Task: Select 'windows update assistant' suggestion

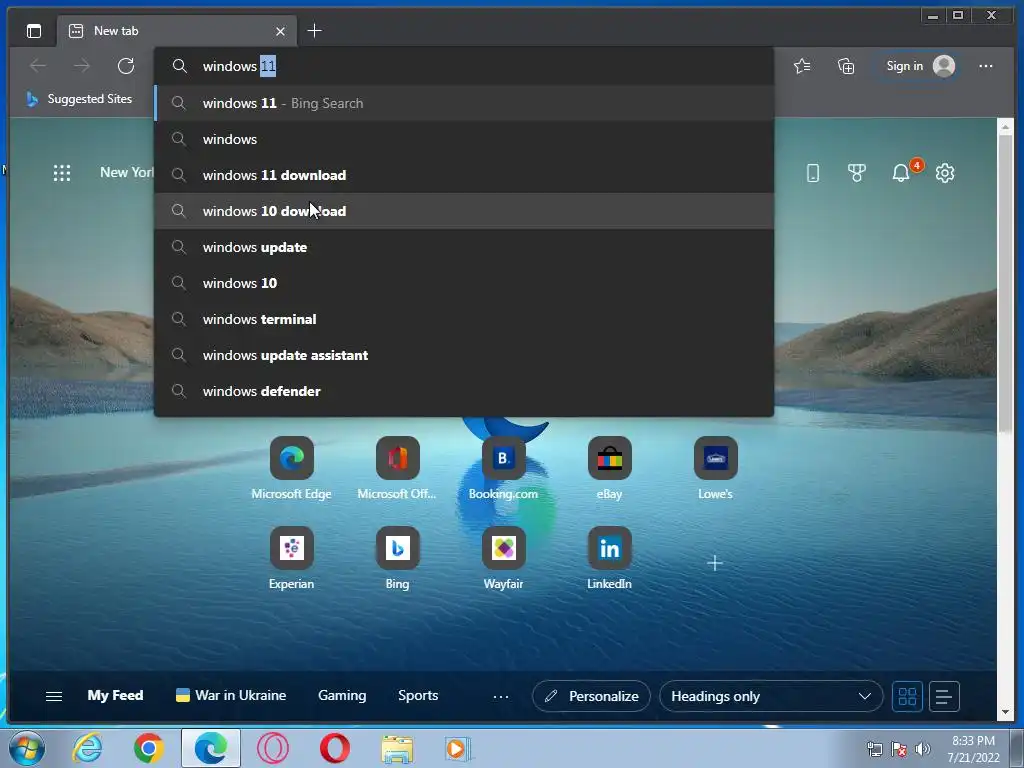Action: 464,355
